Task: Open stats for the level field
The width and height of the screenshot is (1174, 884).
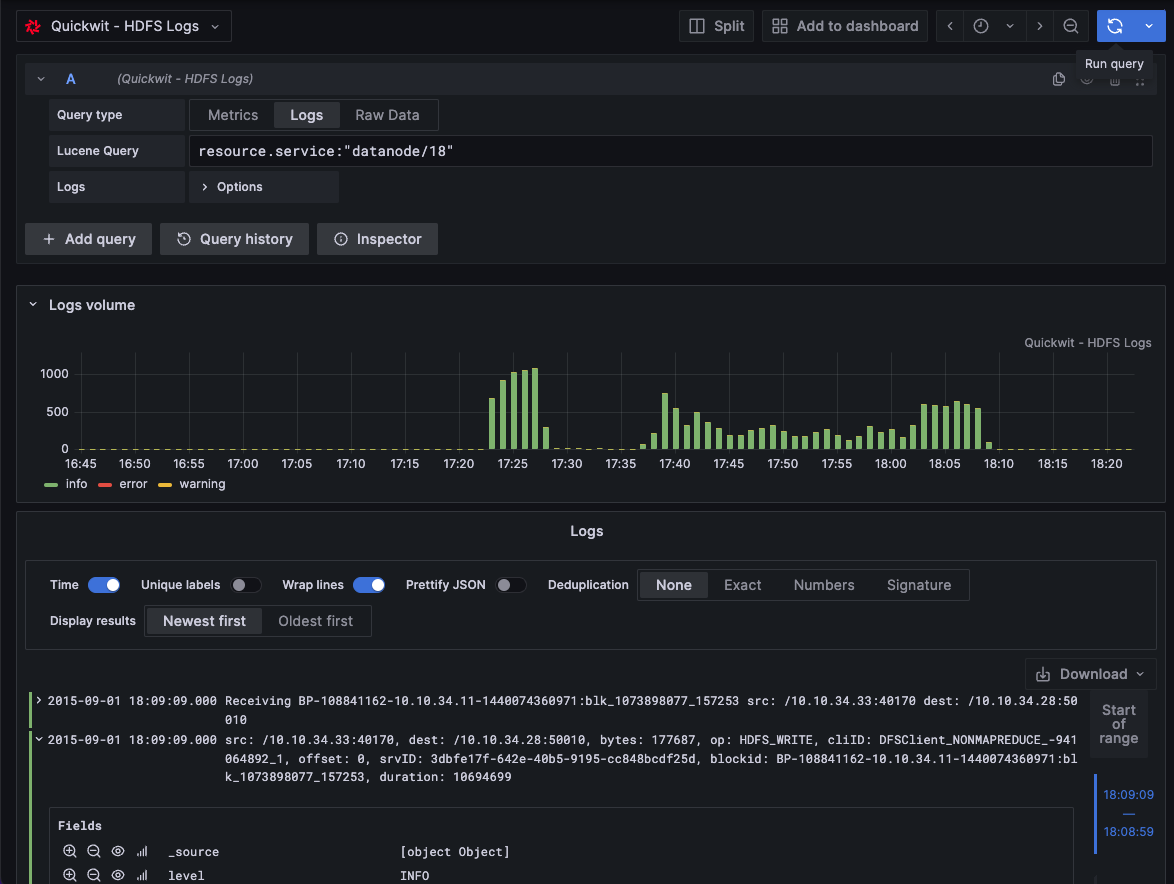Action: tap(141, 875)
